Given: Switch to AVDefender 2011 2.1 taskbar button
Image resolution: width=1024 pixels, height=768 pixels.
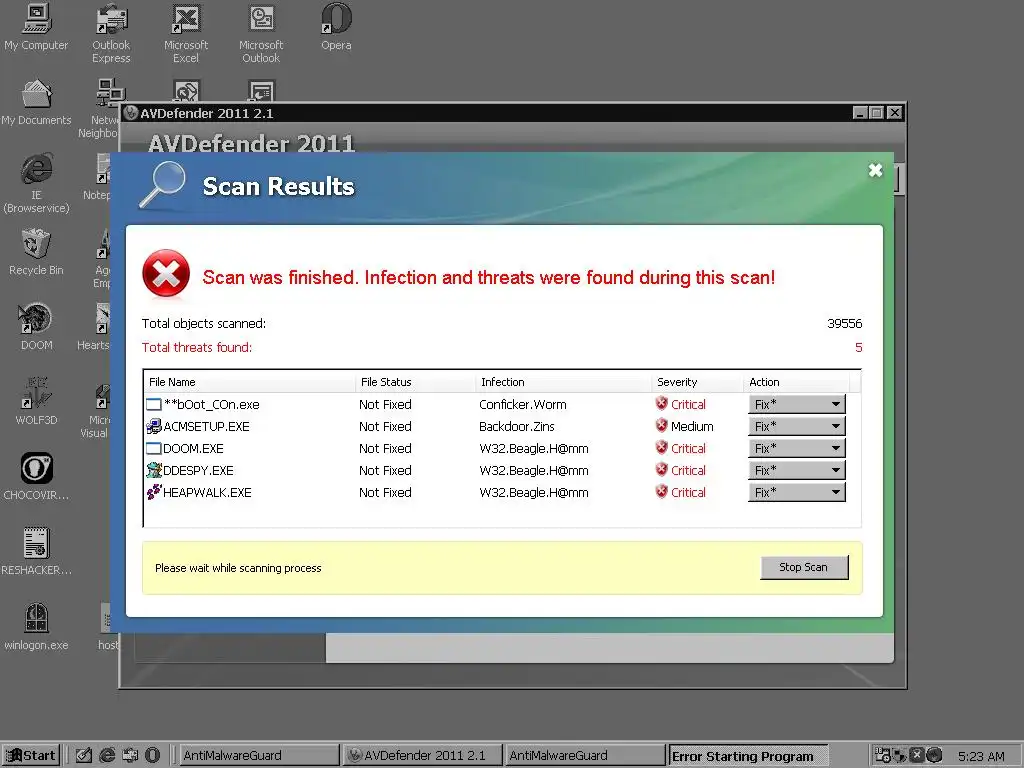Looking at the screenshot, I should pyautogui.click(x=423, y=756).
